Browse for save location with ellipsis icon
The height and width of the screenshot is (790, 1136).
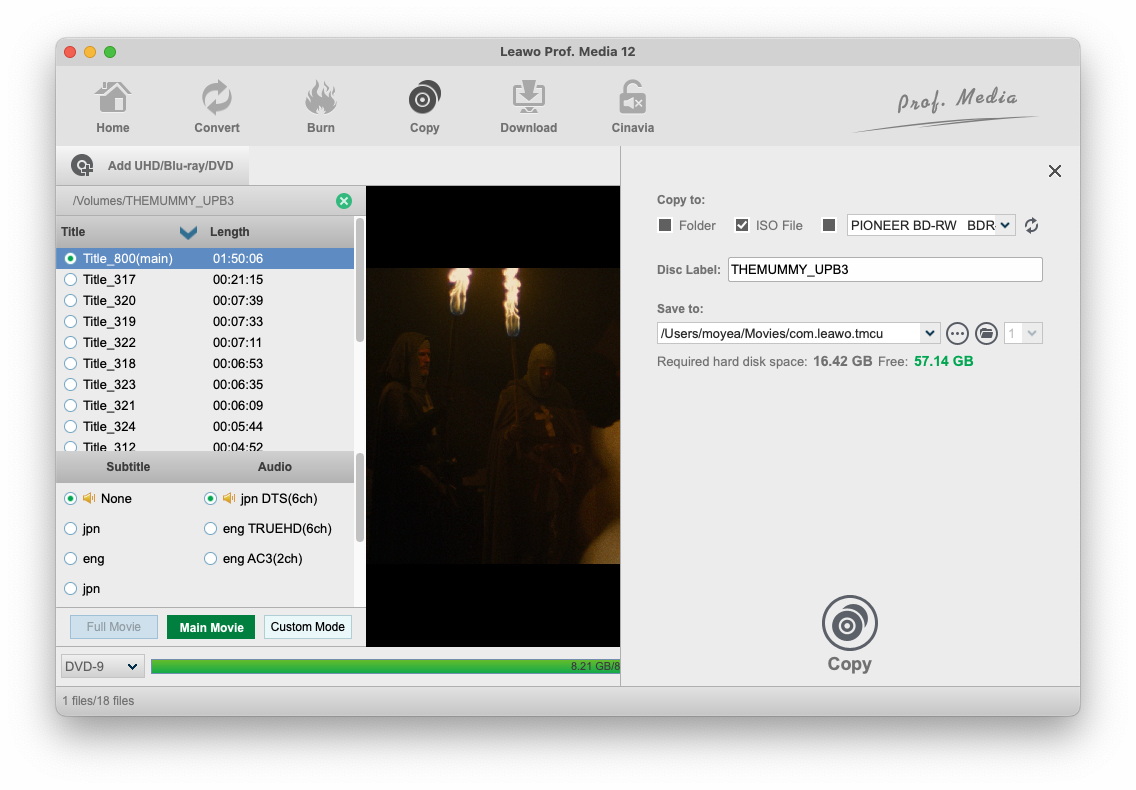point(957,333)
